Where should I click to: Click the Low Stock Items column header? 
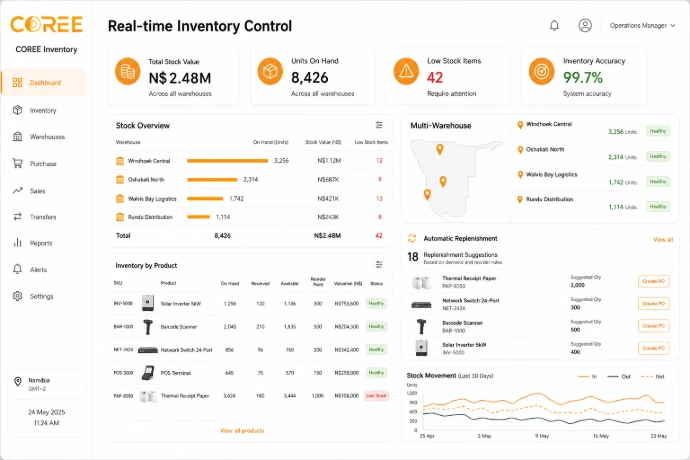coord(371,142)
